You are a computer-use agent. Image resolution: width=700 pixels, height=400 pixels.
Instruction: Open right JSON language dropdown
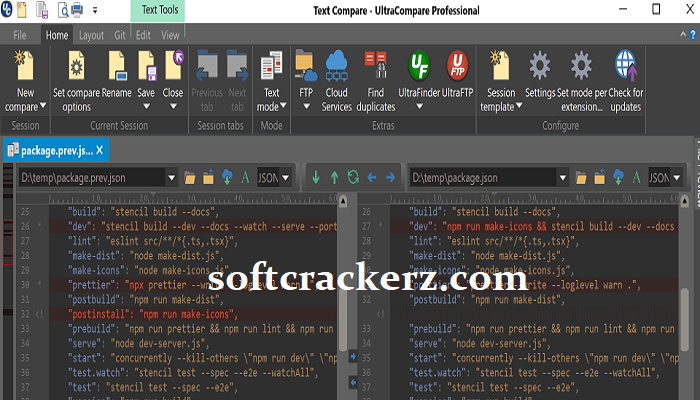(x=677, y=178)
